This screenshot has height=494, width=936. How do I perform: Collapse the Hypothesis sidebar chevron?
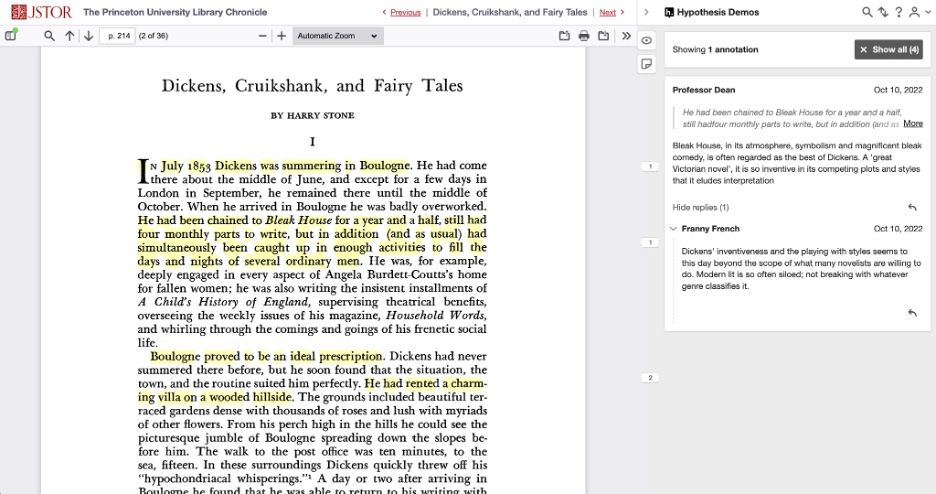tap(646, 12)
